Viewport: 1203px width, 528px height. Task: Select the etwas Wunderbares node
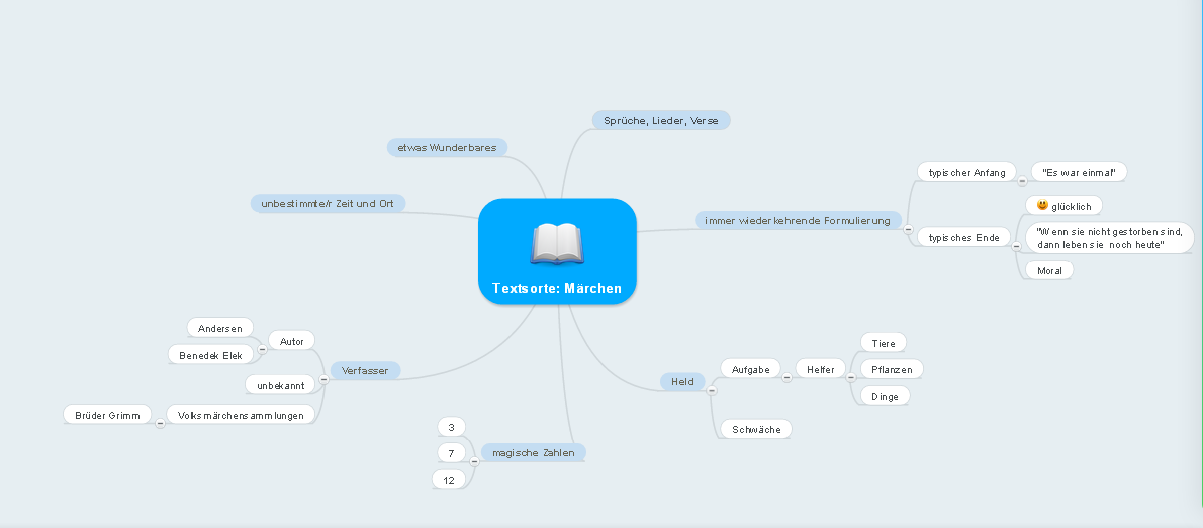[447, 147]
